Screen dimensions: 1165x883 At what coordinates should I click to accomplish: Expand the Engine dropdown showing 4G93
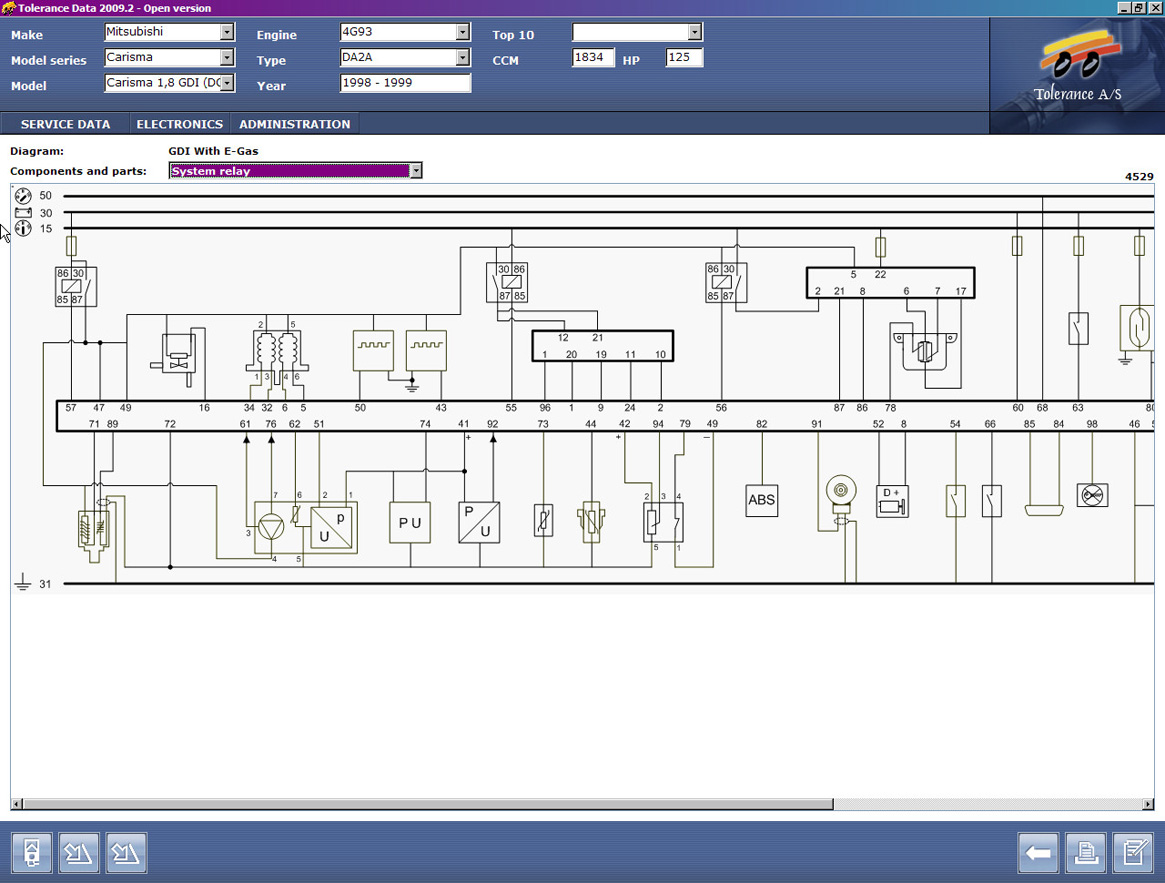[462, 32]
